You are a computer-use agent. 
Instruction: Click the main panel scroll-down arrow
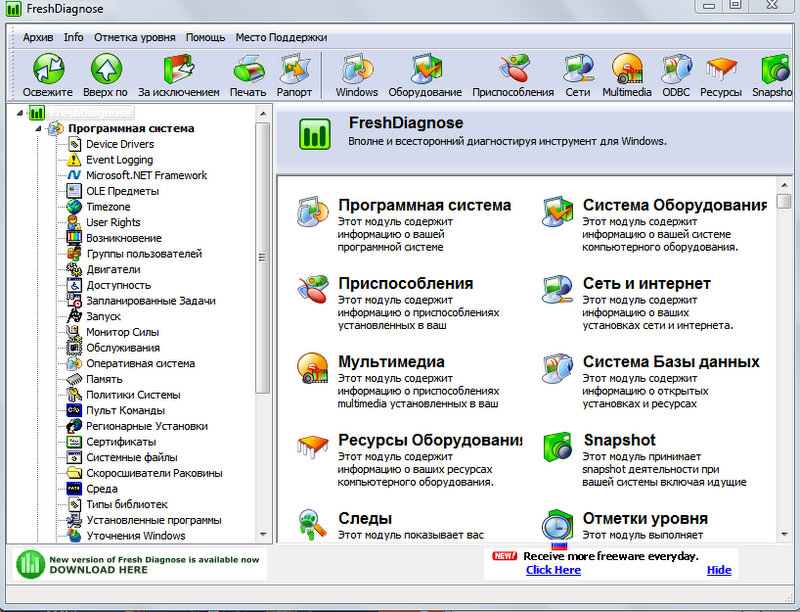pyautogui.click(x=785, y=534)
